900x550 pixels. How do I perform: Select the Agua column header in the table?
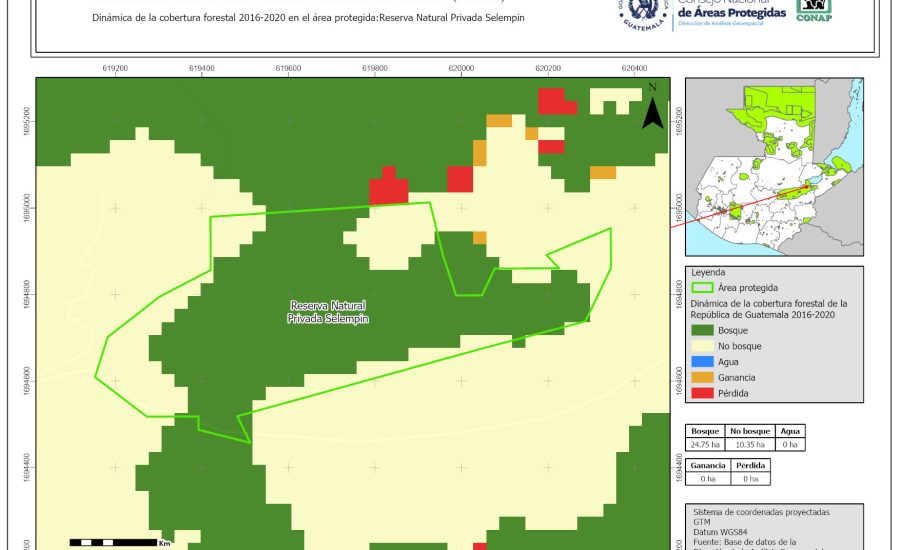click(x=791, y=431)
